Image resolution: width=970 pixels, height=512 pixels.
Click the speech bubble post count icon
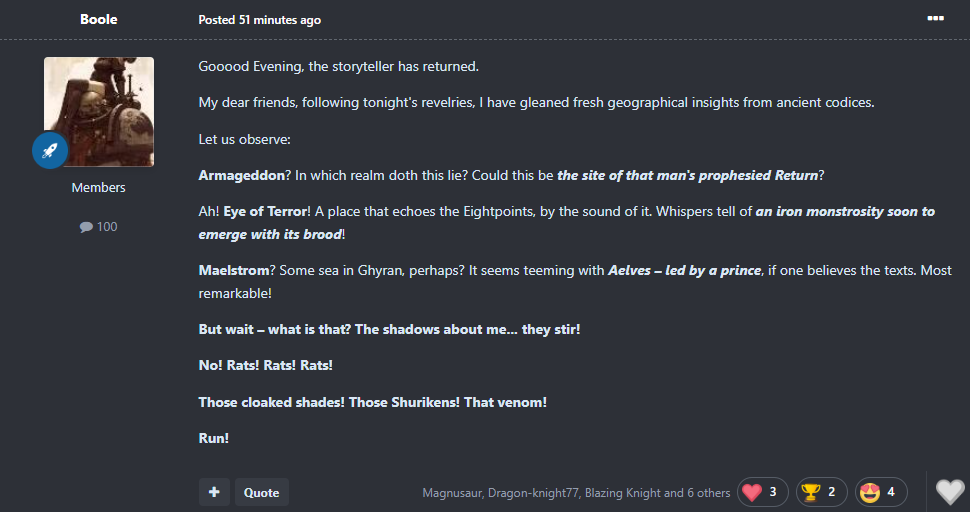click(86, 227)
